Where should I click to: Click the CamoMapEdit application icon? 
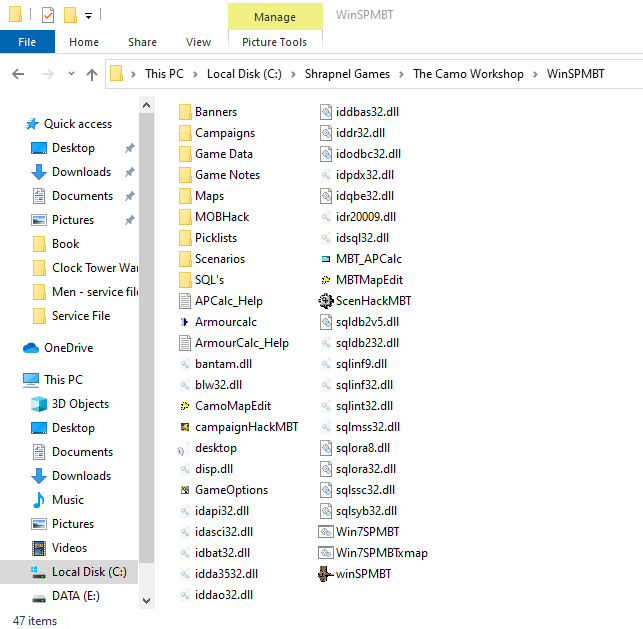coord(185,406)
